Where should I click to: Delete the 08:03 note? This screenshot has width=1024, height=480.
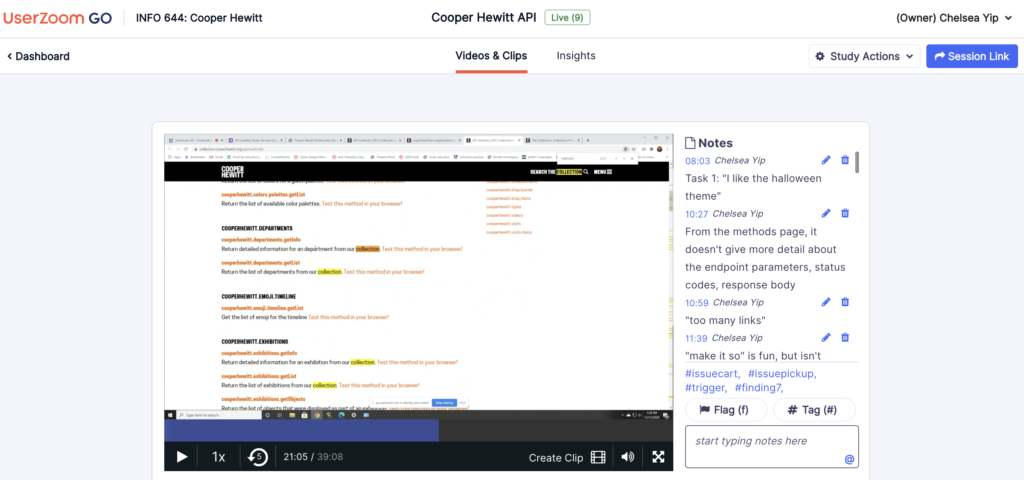845,160
